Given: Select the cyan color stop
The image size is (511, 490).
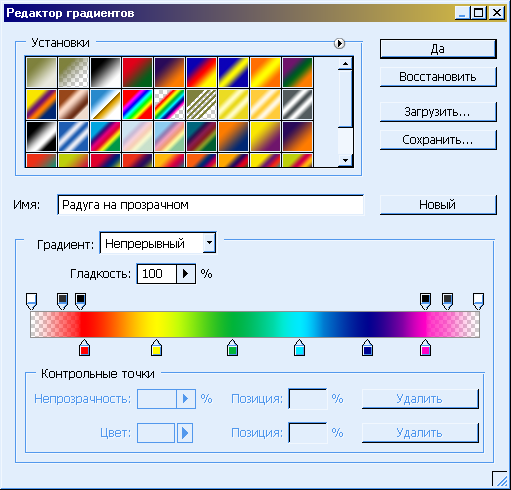Looking at the screenshot, I should click(x=299, y=348).
